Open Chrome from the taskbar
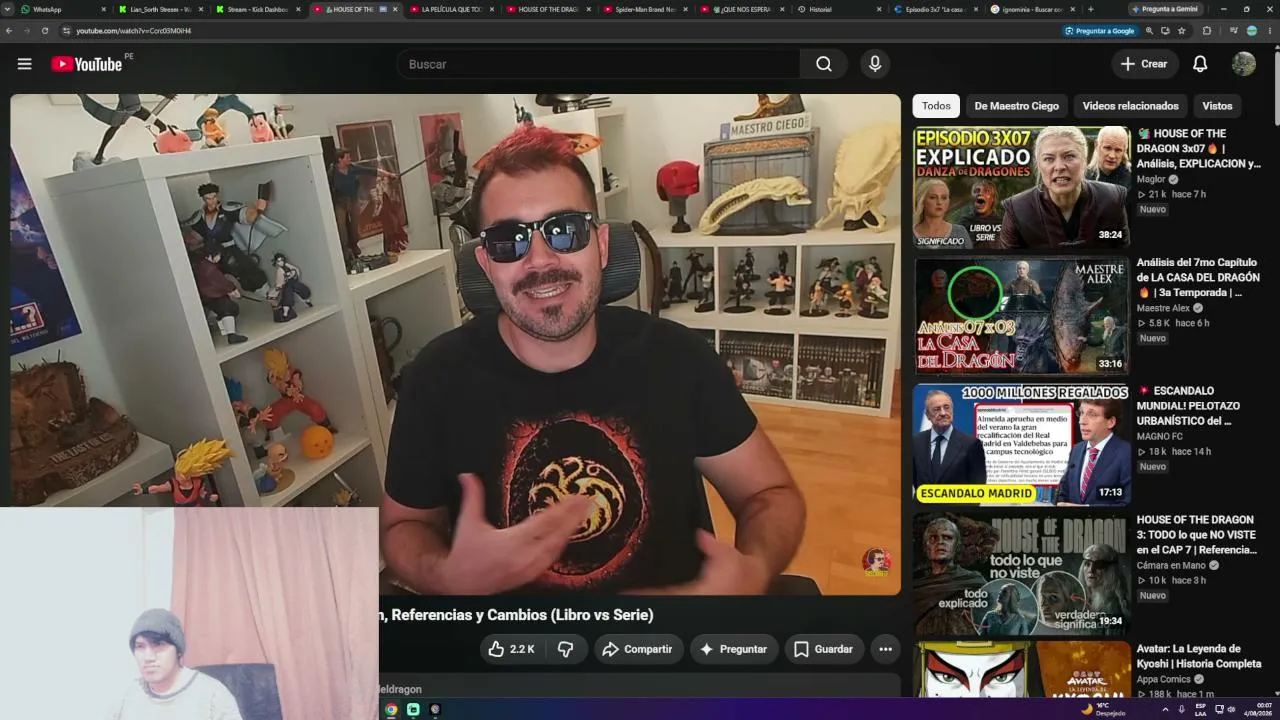This screenshot has width=1280, height=720. pos(391,709)
